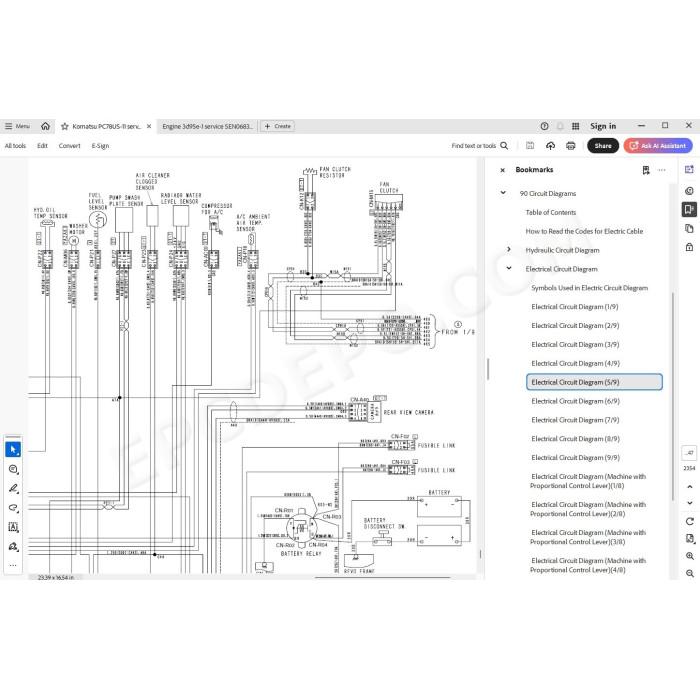Image resolution: width=700 pixels, height=700 pixels.
Task: Open Electrical Circuit Diagram (2/9) bookmark
Action: 575,325
